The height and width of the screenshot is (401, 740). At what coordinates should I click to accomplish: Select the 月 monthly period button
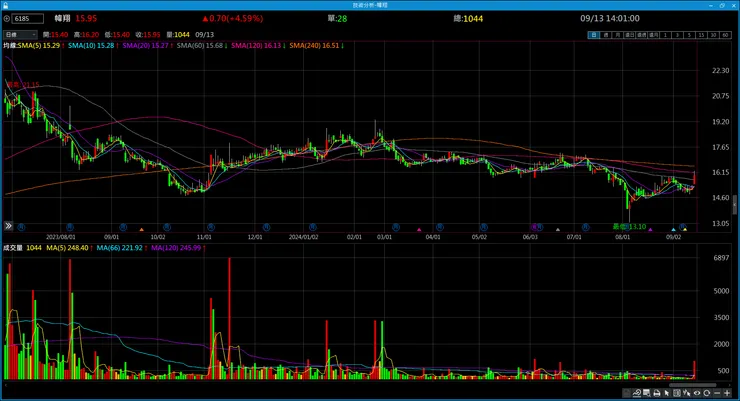pos(618,35)
